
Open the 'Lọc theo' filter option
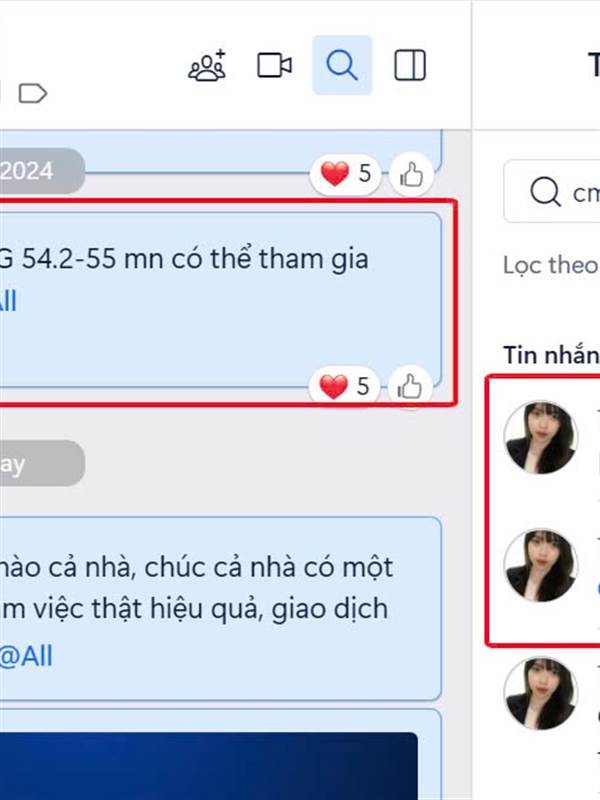[x=551, y=265]
